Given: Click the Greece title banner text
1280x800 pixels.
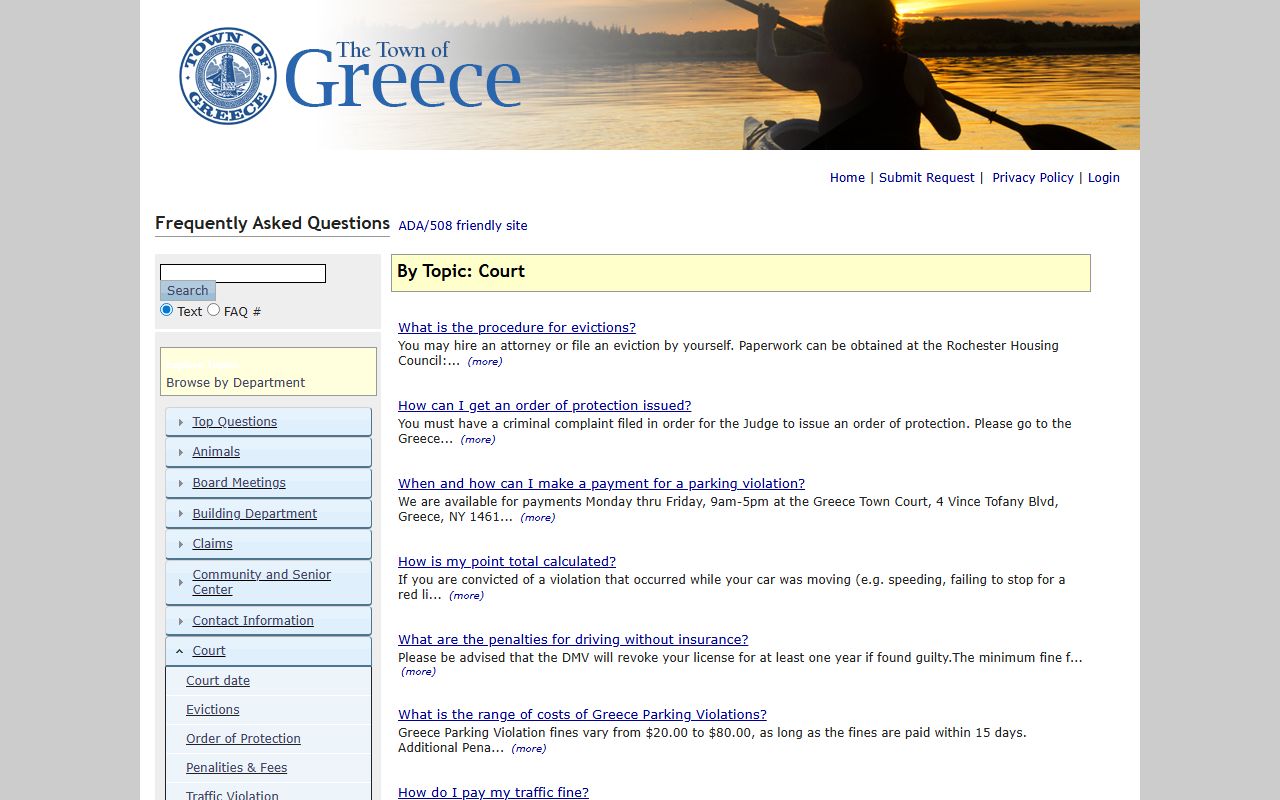Looking at the screenshot, I should tap(402, 76).
